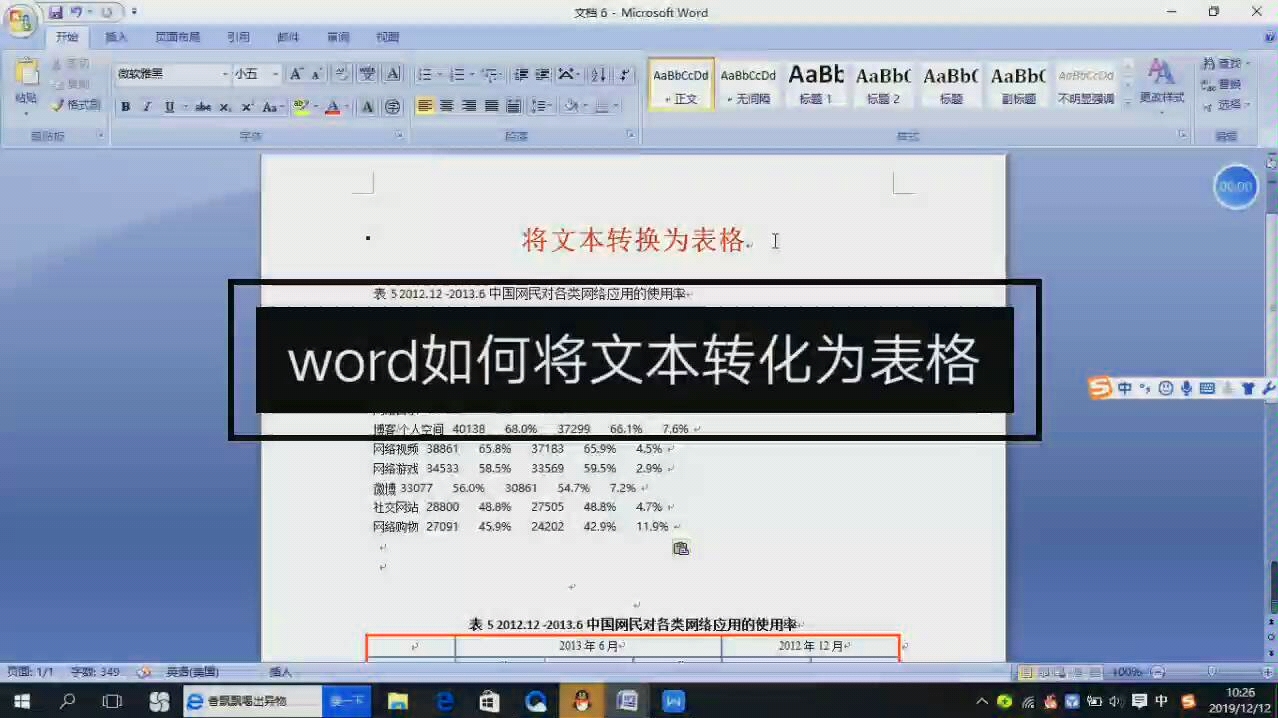The image size is (1278, 718).
Task: Apply the Text Highlight Color icon
Action: (300, 106)
